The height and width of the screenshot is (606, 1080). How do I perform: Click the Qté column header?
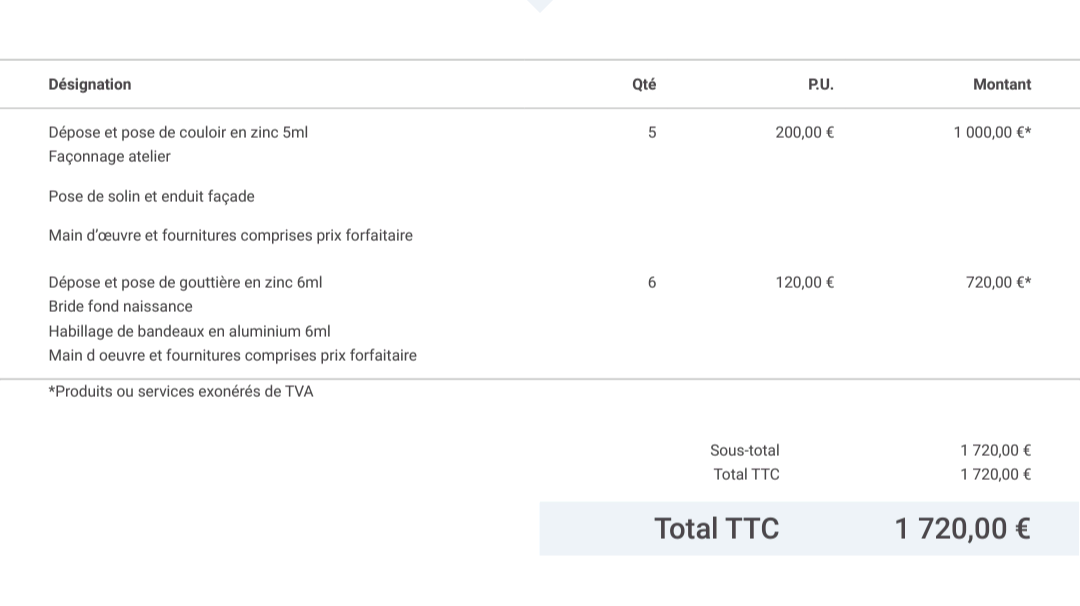(644, 85)
